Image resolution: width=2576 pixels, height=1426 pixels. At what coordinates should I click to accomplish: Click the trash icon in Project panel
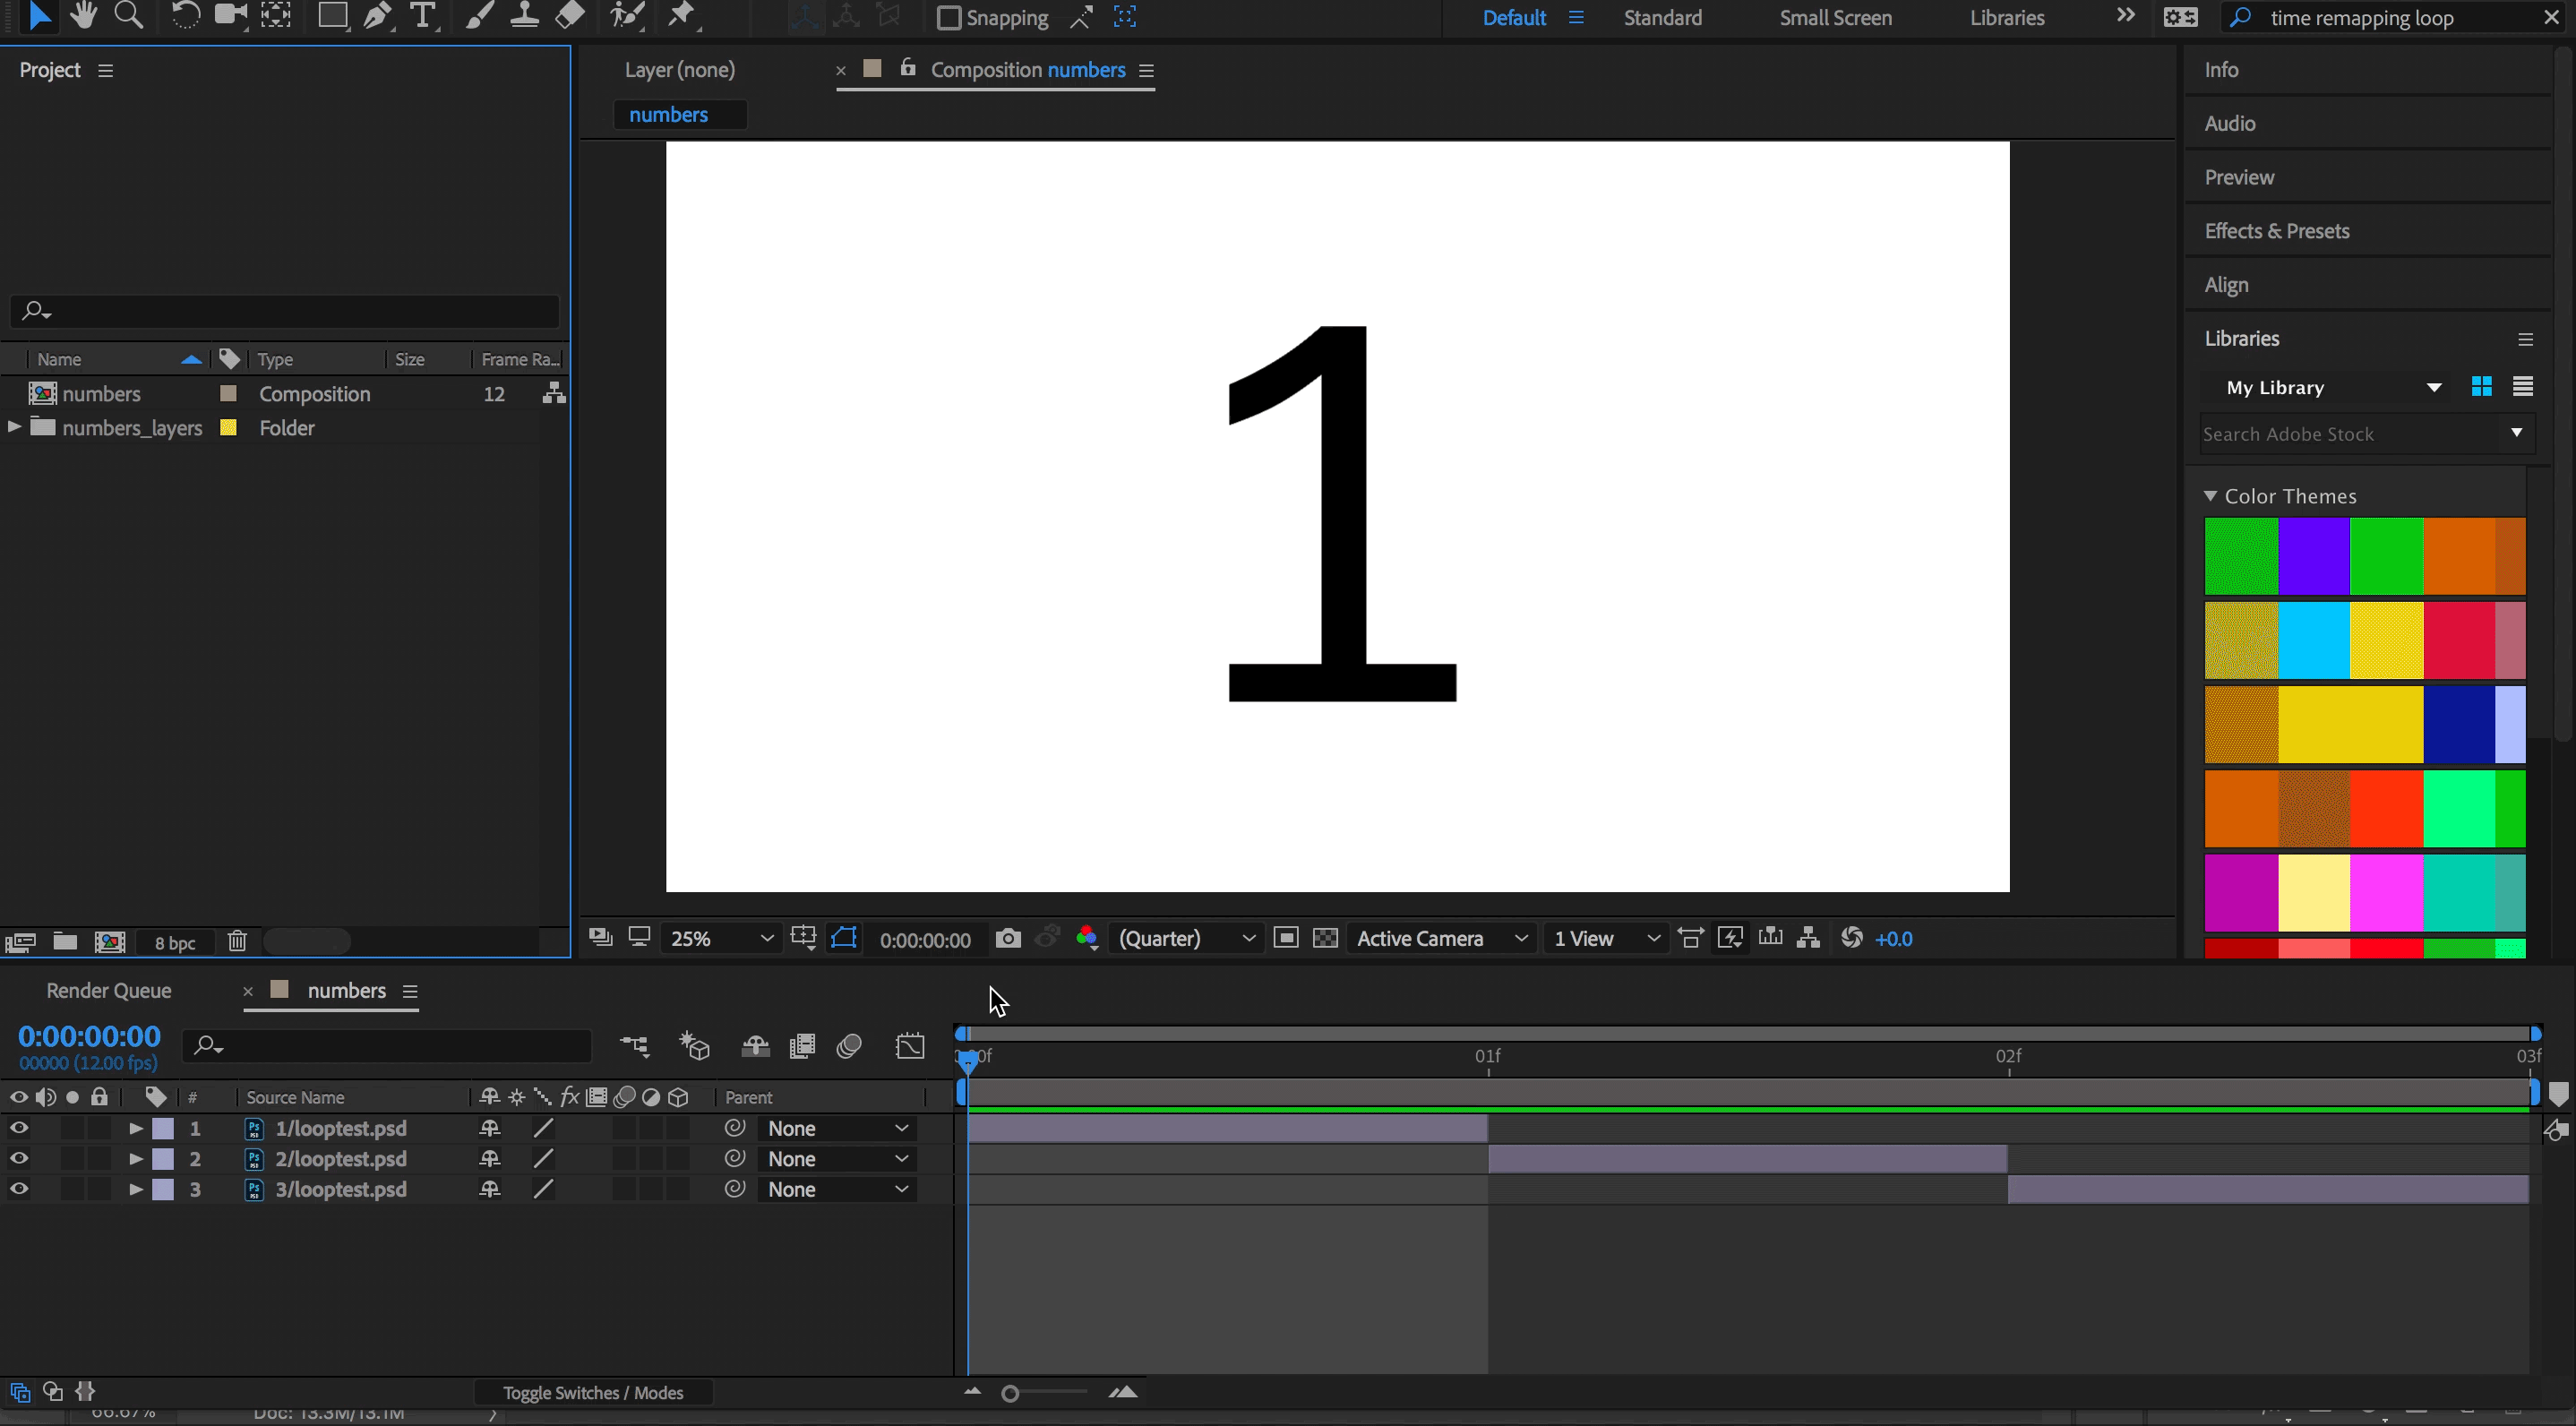[x=237, y=942]
